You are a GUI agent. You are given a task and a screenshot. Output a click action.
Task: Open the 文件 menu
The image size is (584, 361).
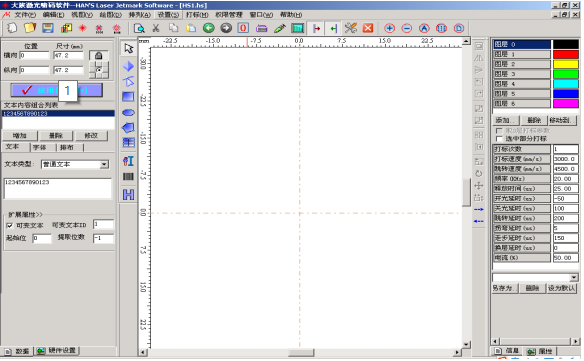(x=25, y=15)
